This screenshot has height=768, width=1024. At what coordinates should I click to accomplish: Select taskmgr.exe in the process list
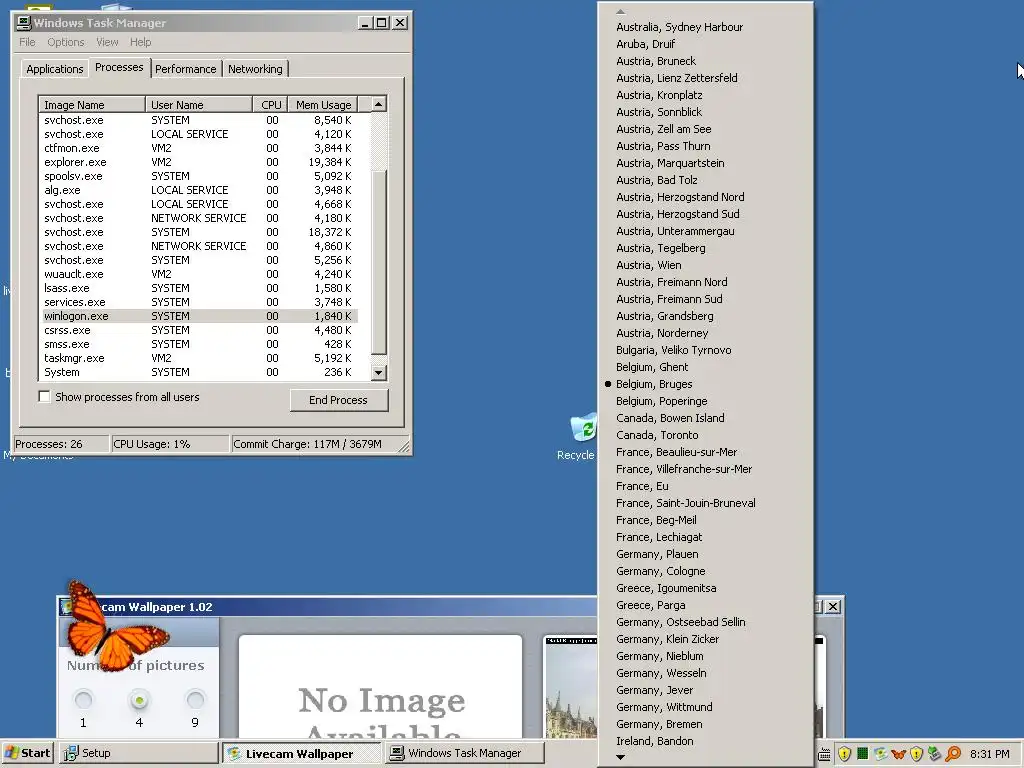click(x=198, y=358)
